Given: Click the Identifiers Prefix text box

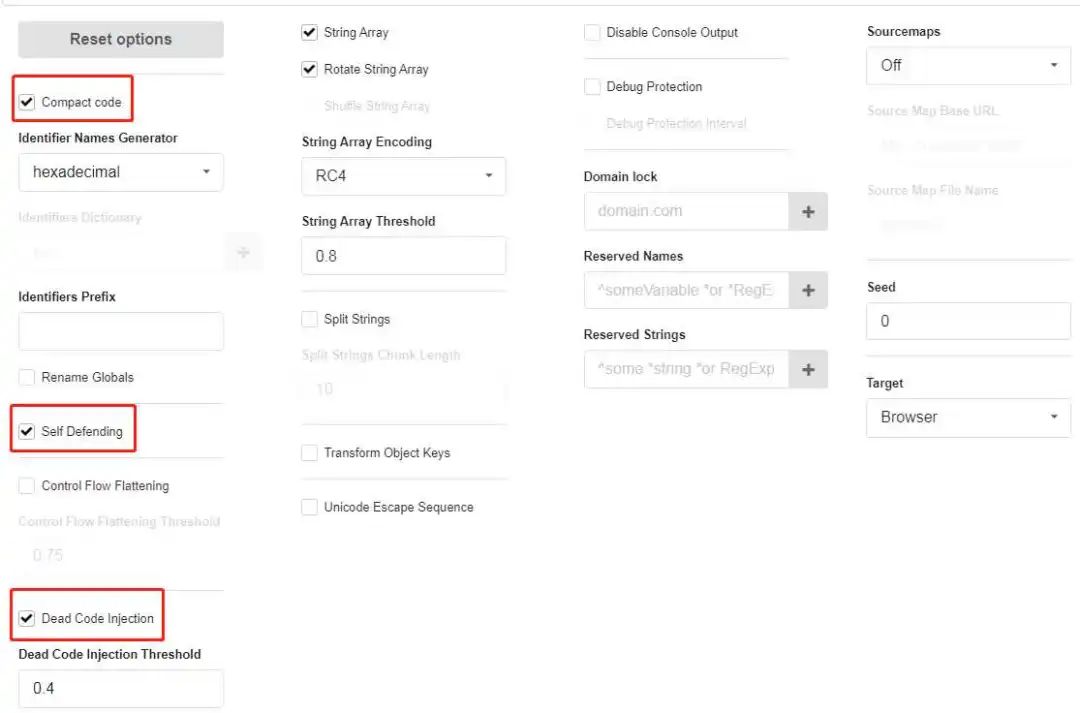Looking at the screenshot, I should tap(121, 331).
